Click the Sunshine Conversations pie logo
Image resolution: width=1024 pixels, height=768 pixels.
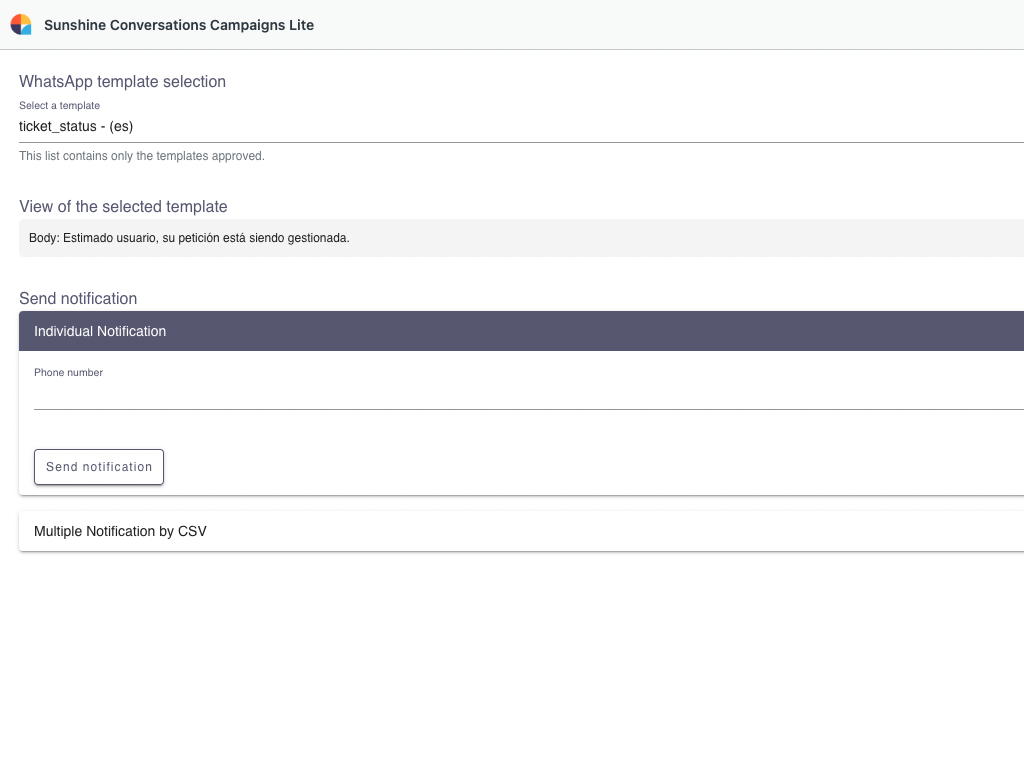click(x=21, y=24)
